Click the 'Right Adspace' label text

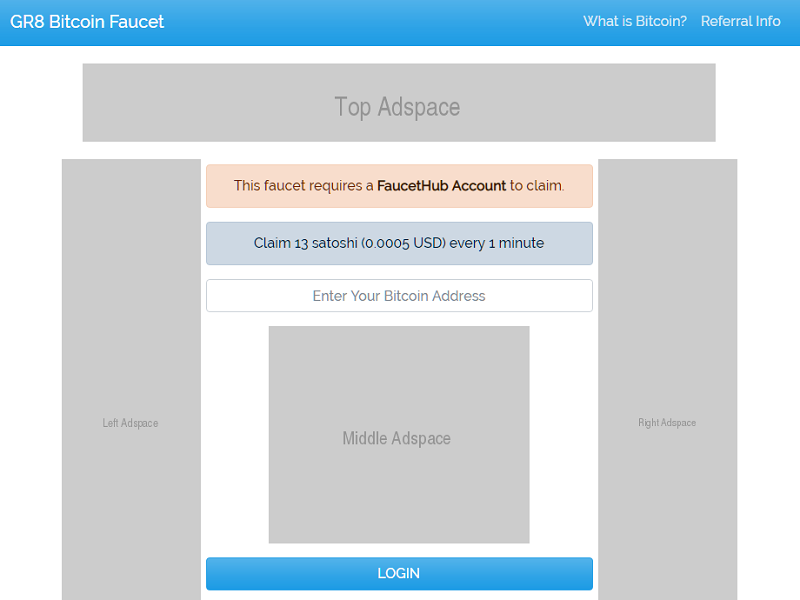pyautogui.click(x=667, y=423)
